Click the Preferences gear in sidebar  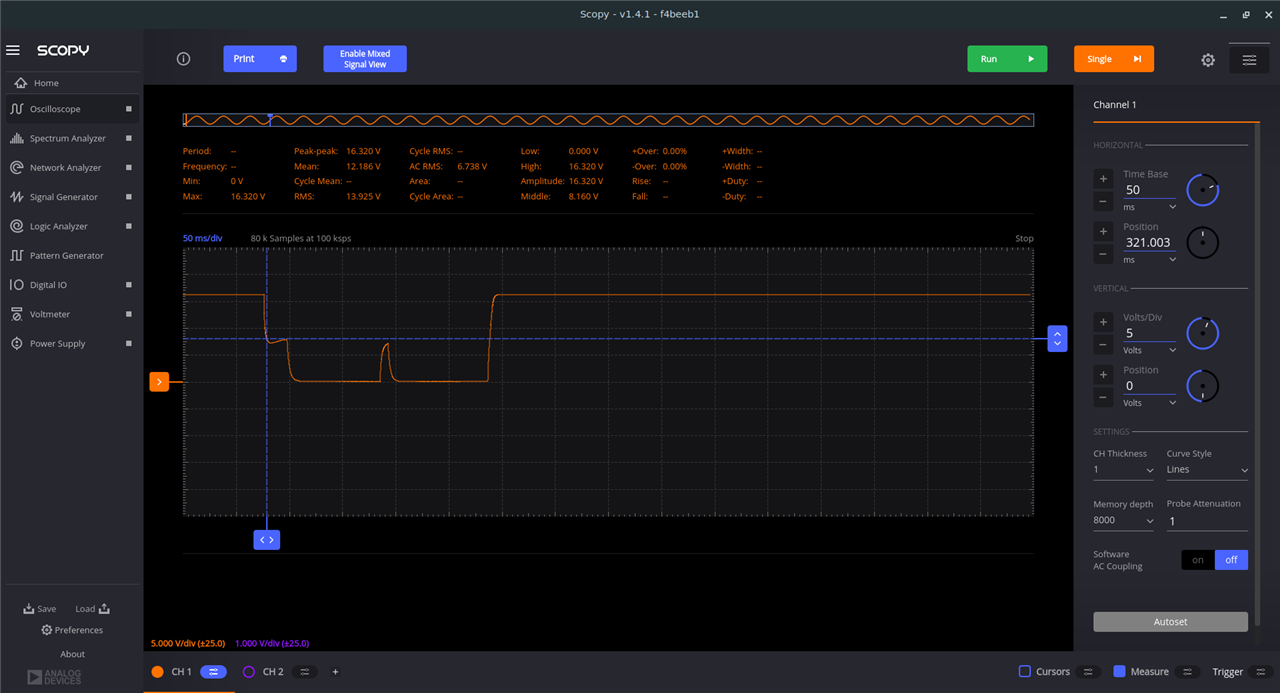point(46,630)
